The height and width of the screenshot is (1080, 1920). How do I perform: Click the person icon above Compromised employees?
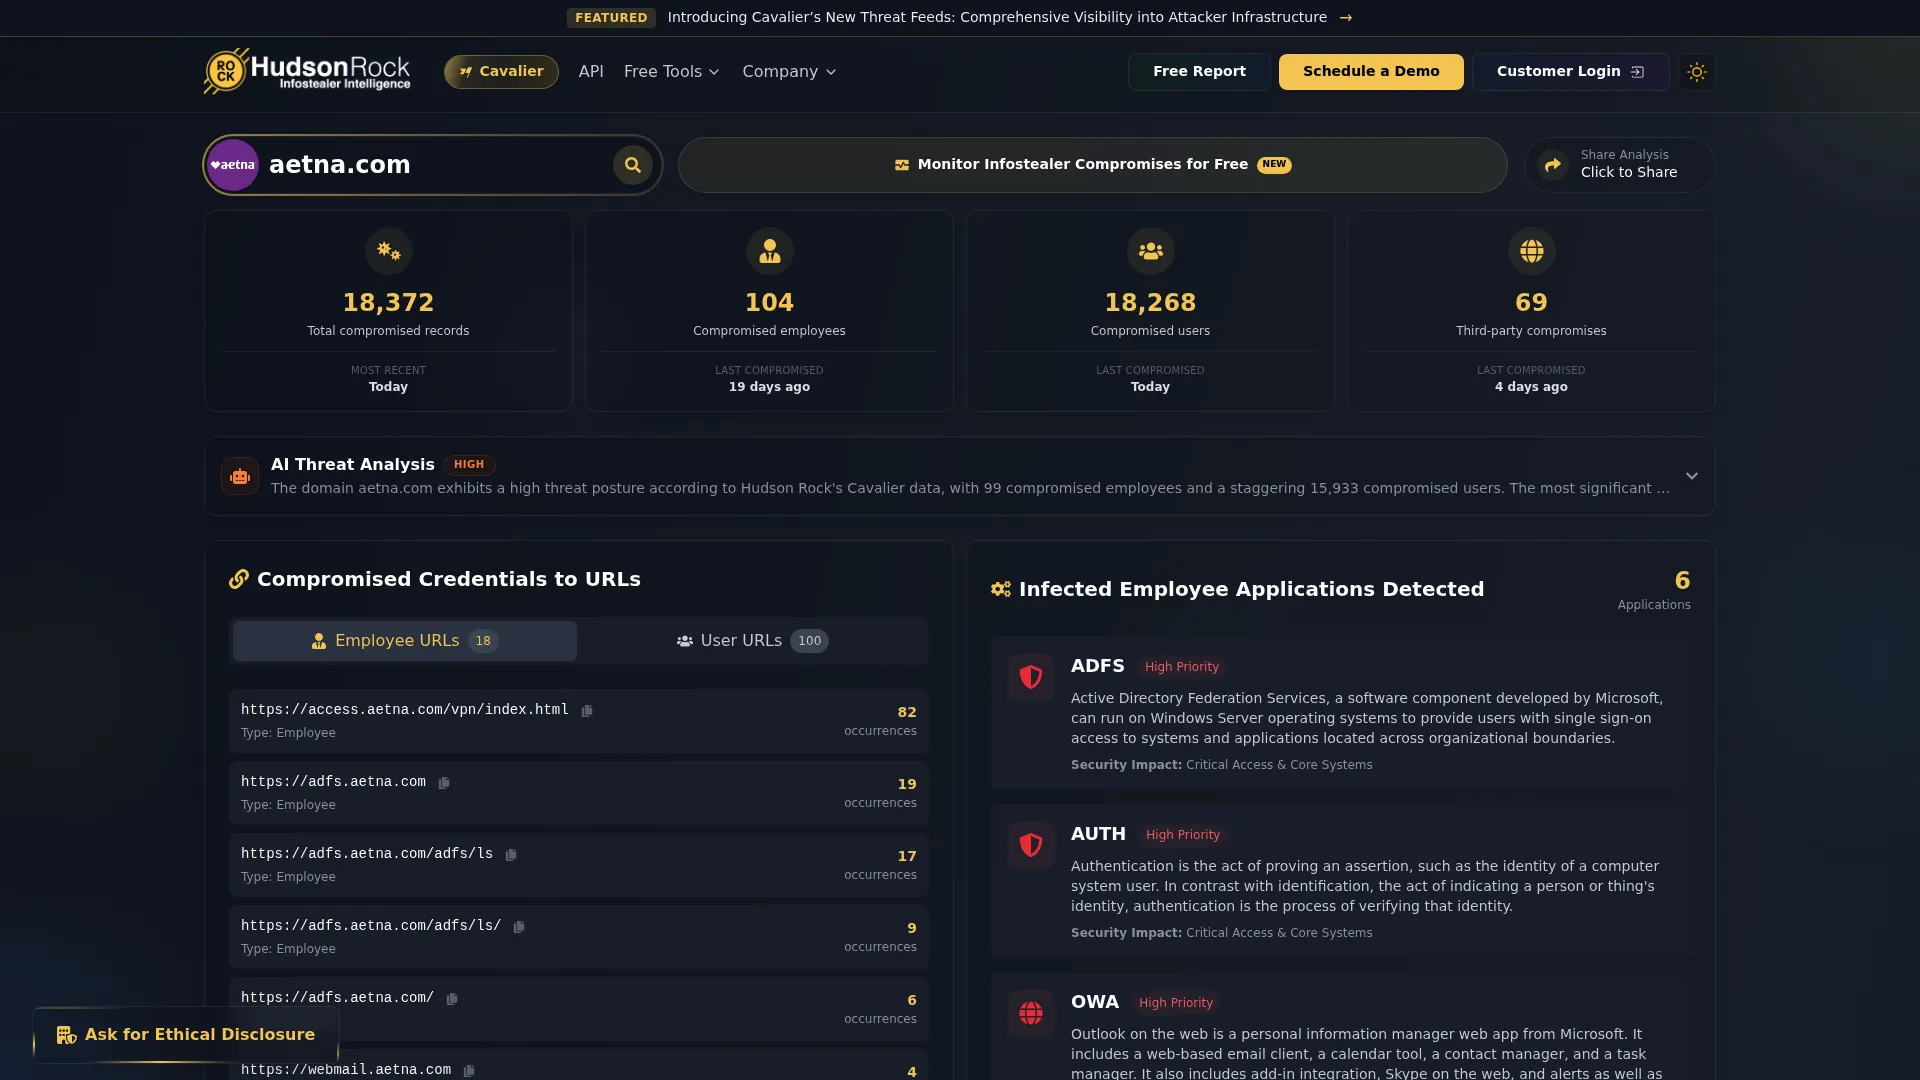coord(769,251)
